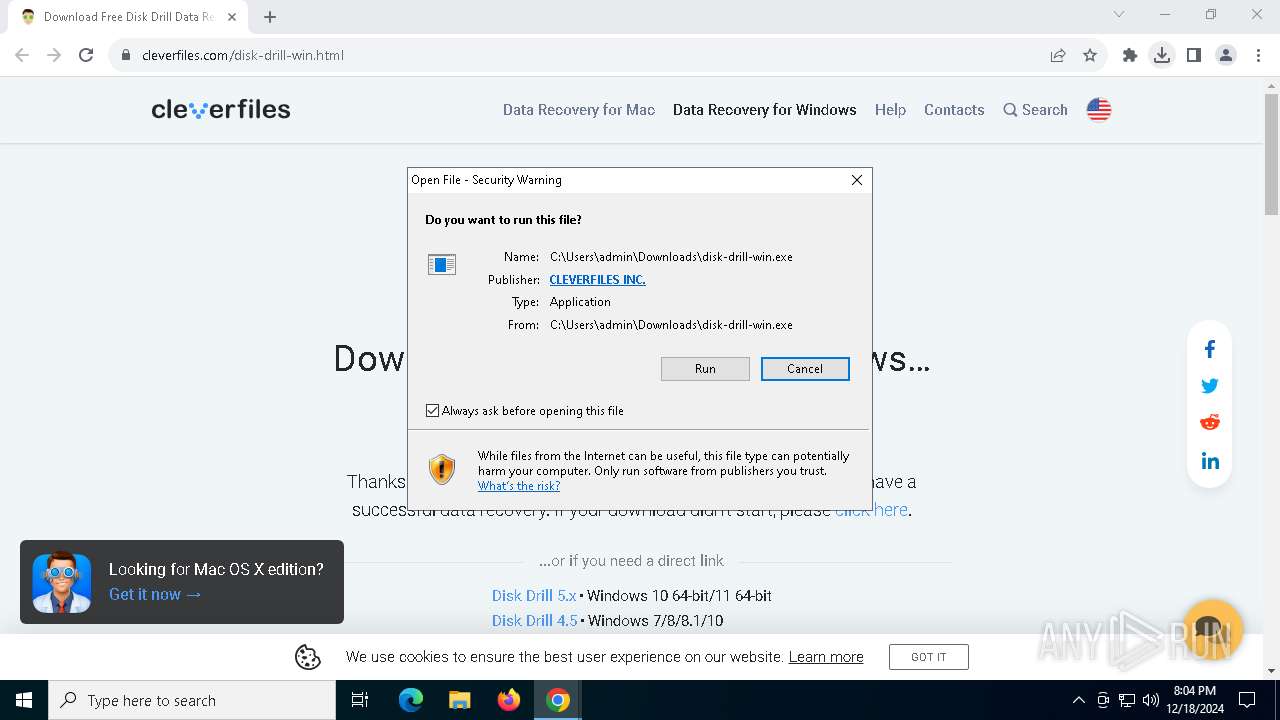This screenshot has width=1280, height=720.
Task: Open Data Recovery for Mac menu
Action: click(579, 110)
